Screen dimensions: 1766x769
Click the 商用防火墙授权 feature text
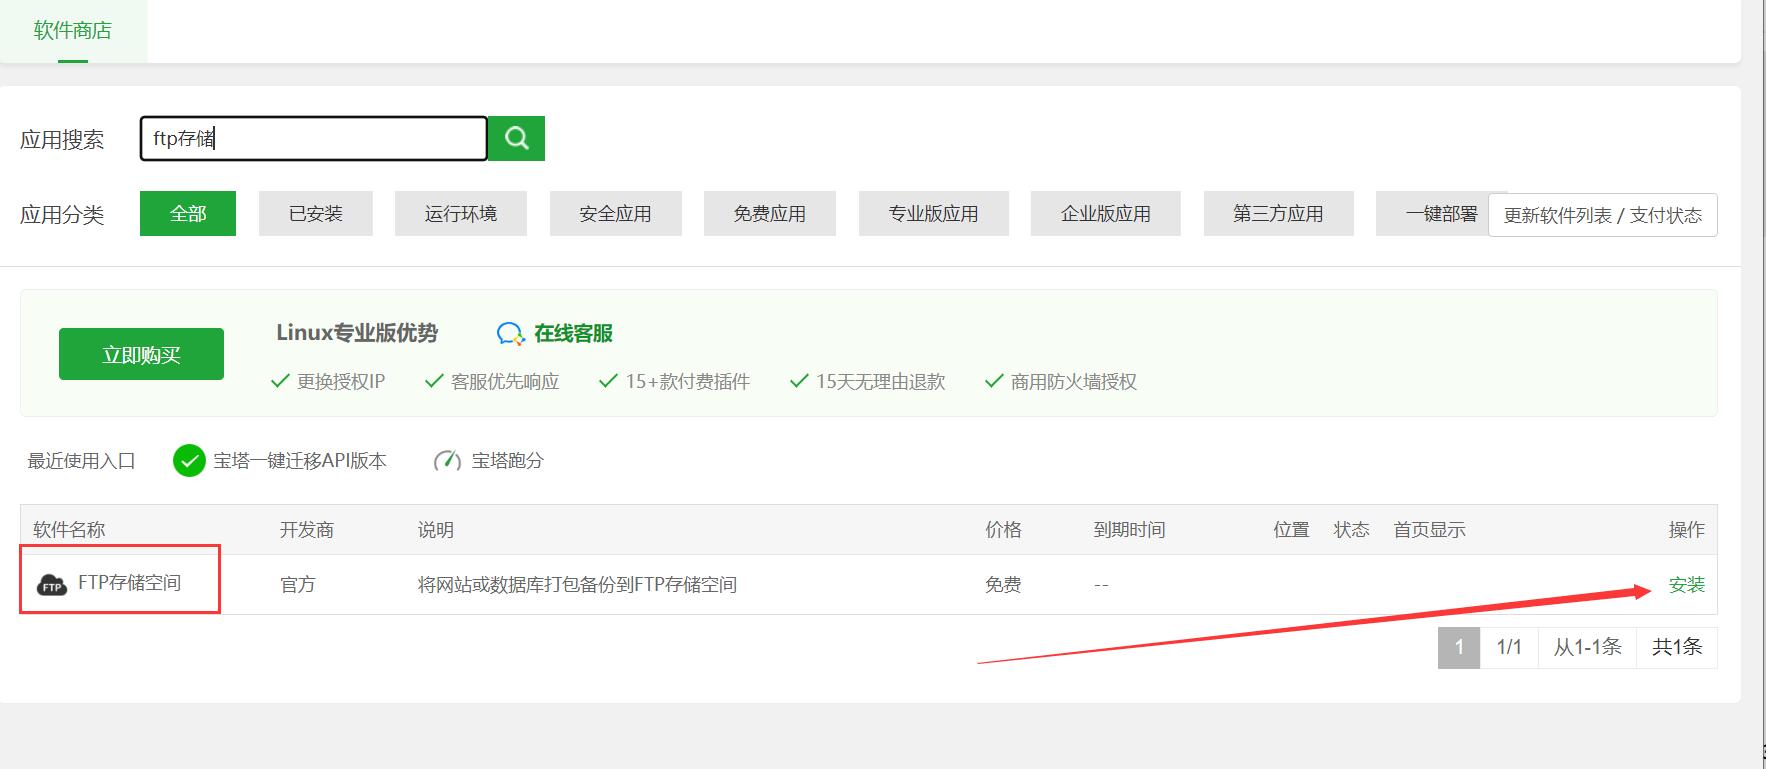tap(1074, 382)
